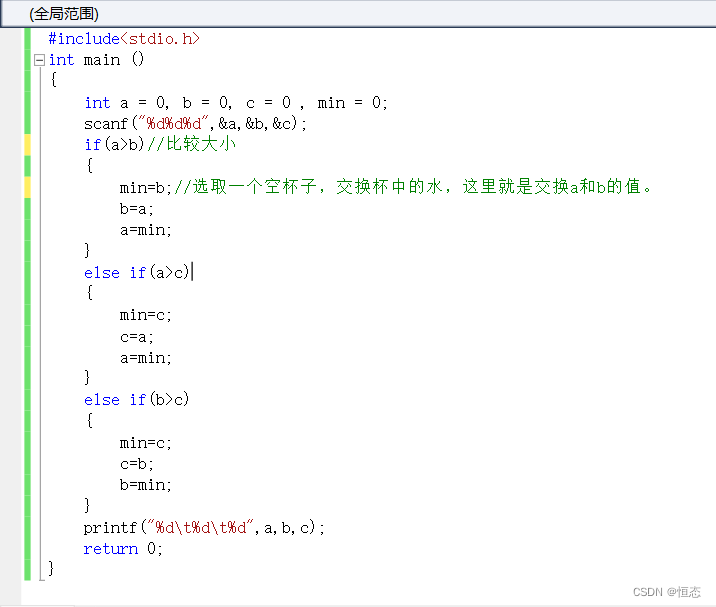Click the 'int main ()' declaration text
716x607 pixels.
tap(96, 60)
